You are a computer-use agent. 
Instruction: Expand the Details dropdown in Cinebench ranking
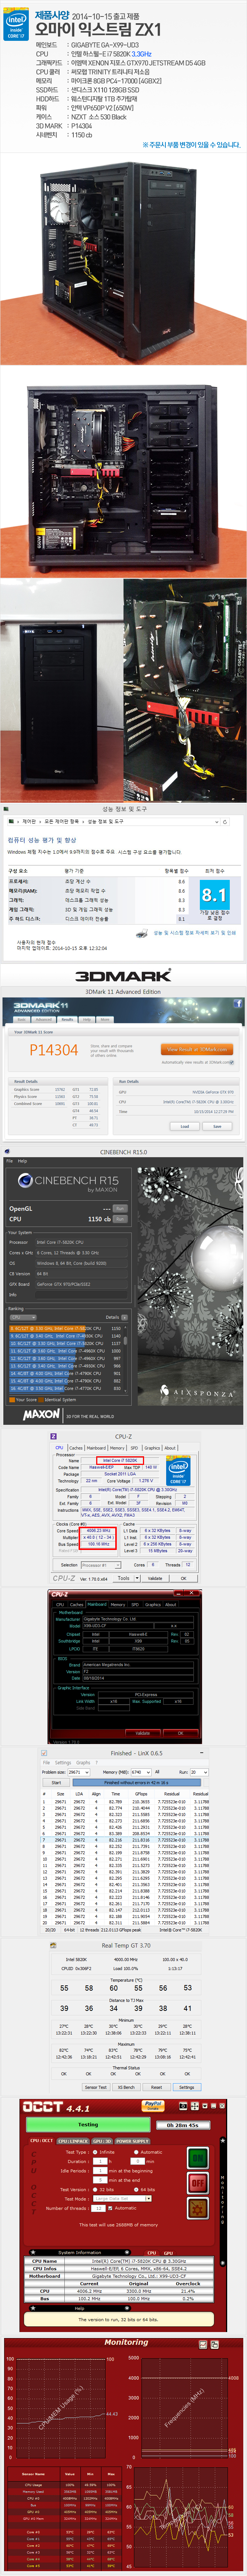tap(125, 1317)
